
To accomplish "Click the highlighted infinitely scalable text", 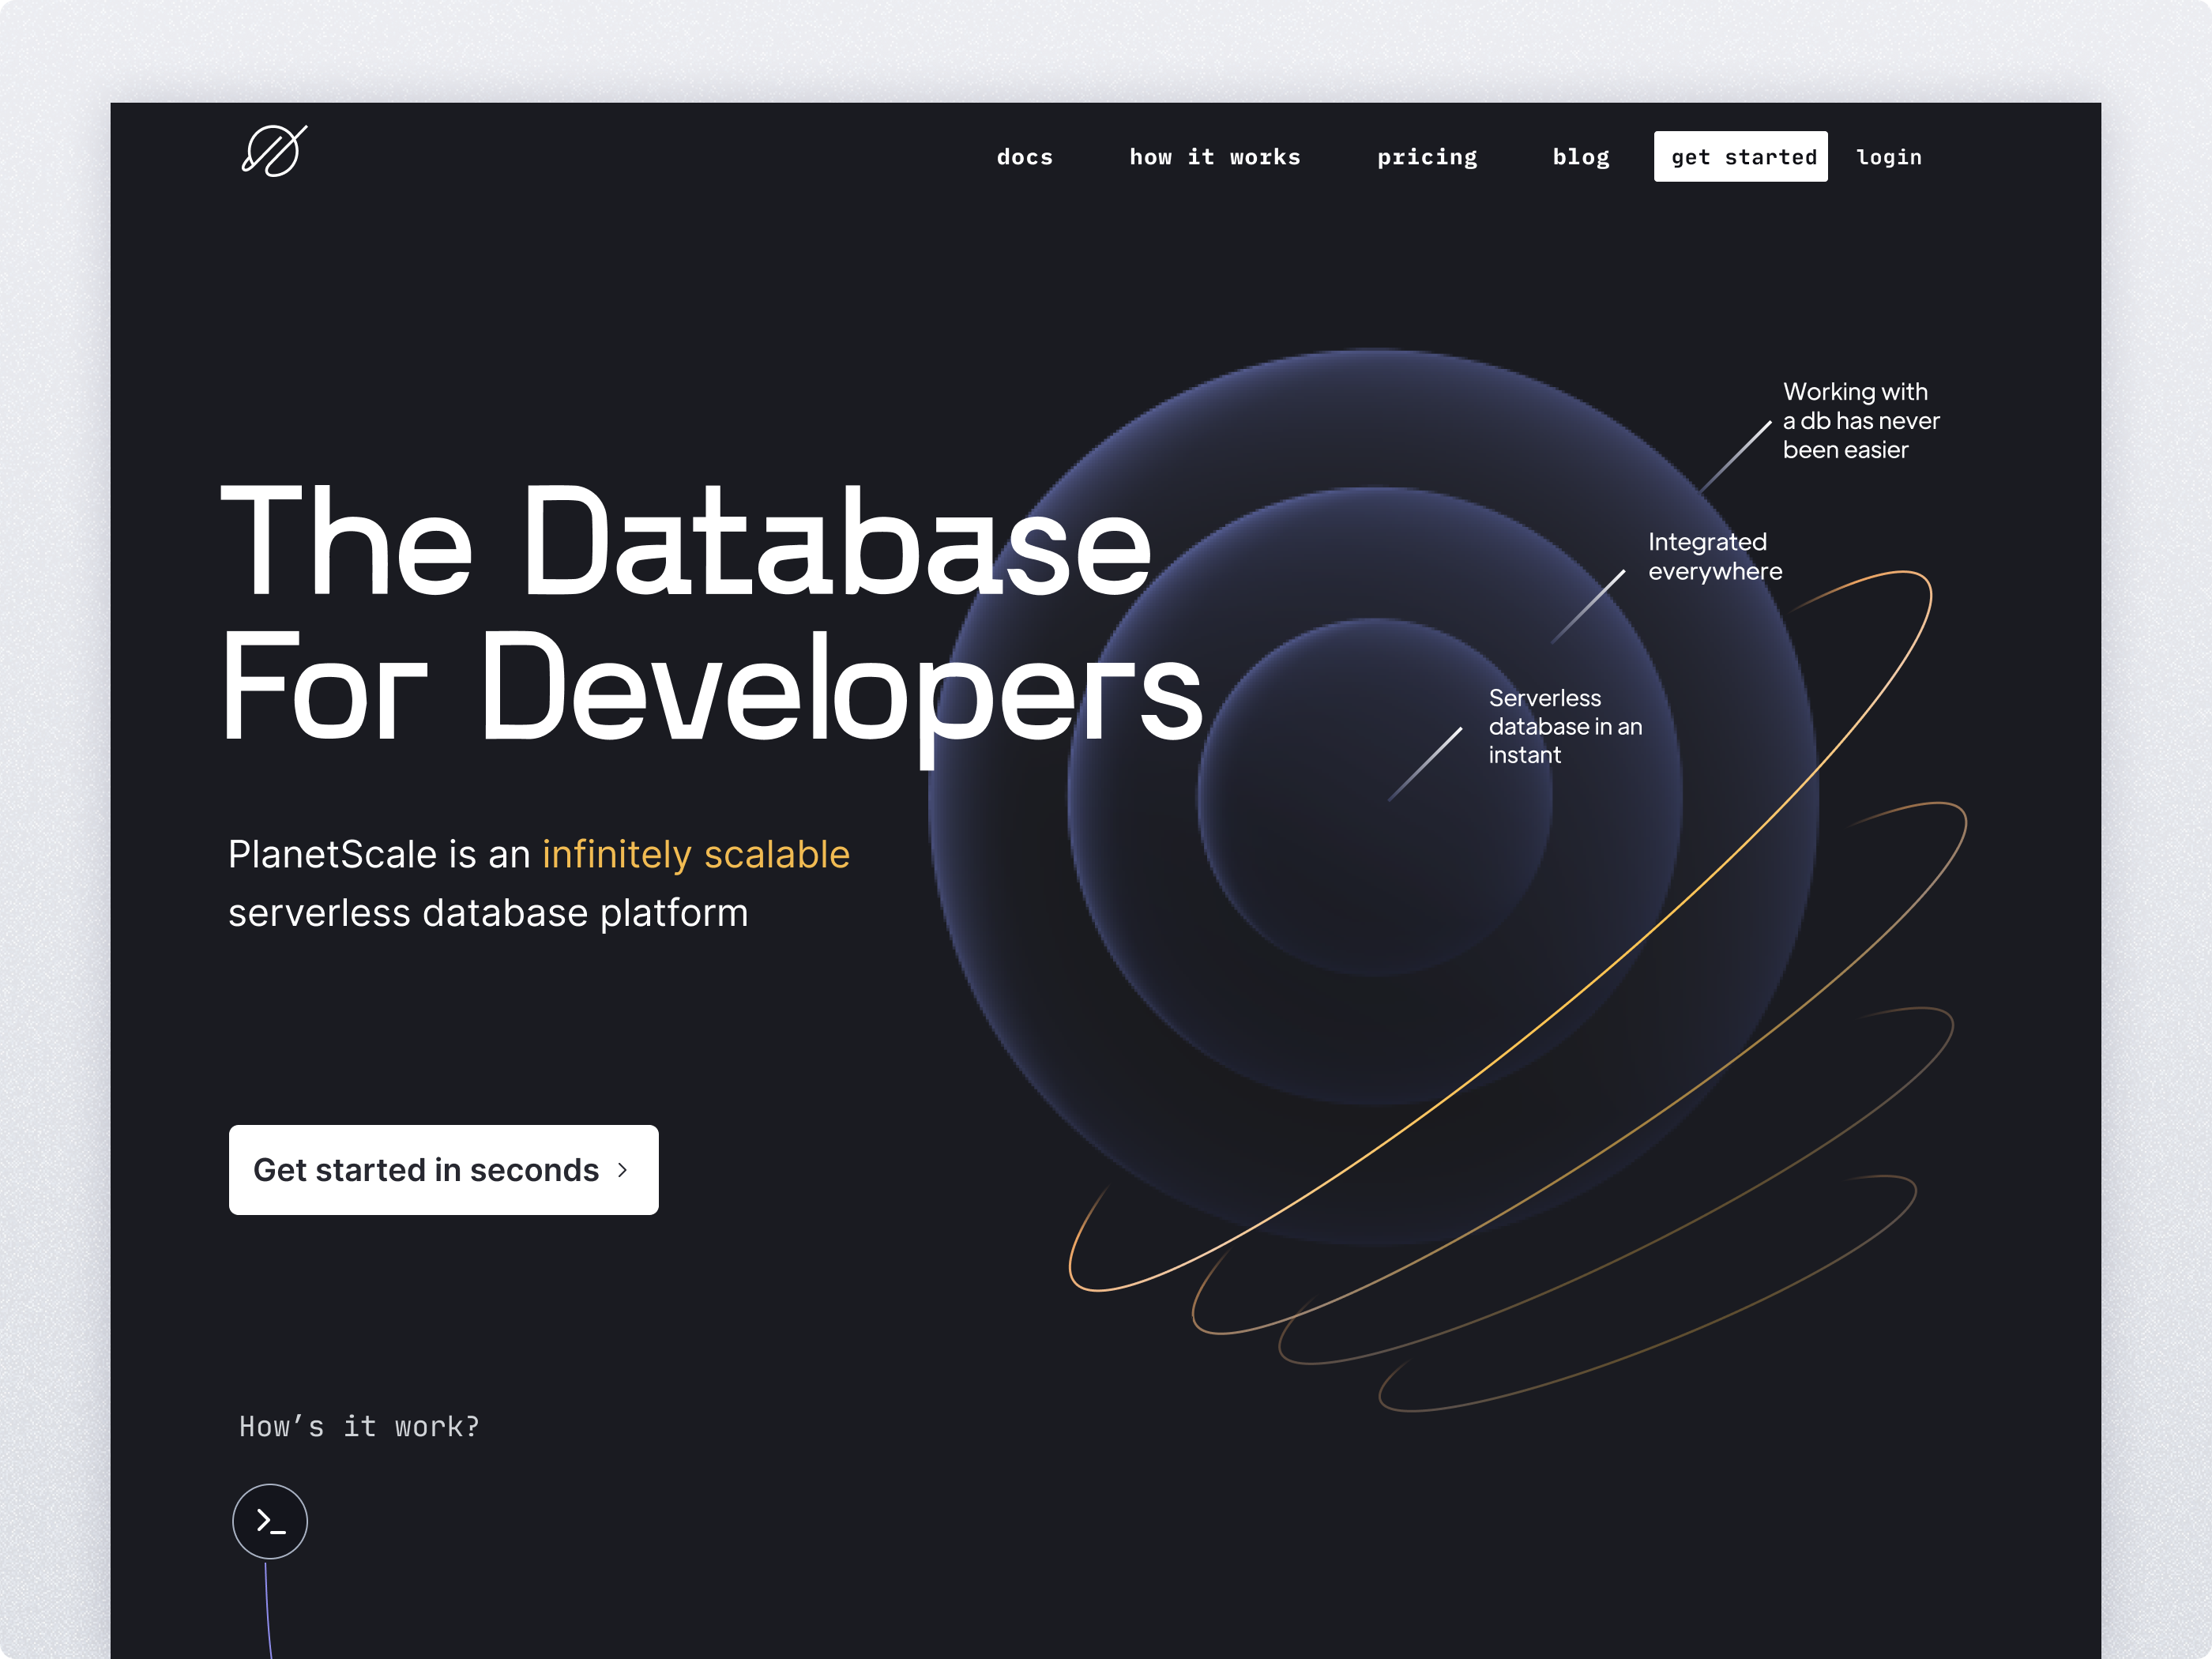I will pos(695,855).
